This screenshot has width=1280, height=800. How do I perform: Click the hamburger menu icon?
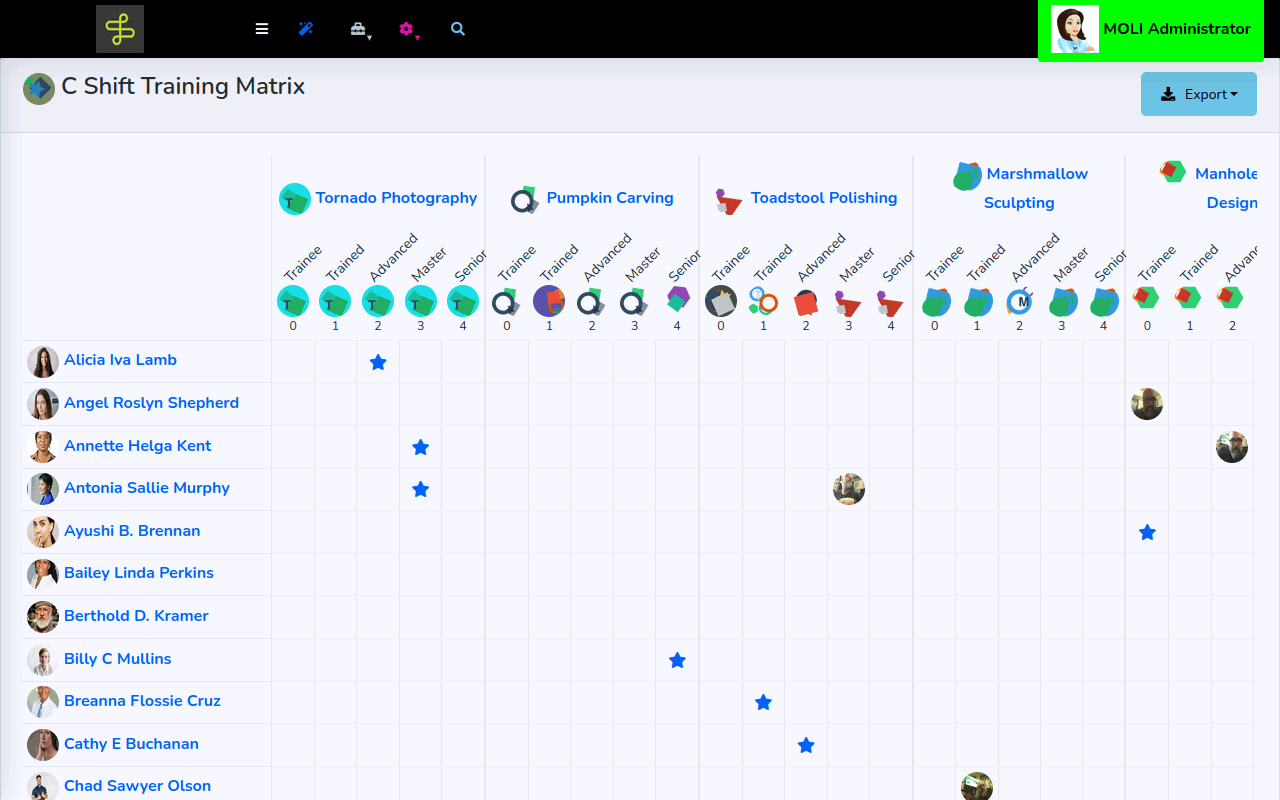262,29
